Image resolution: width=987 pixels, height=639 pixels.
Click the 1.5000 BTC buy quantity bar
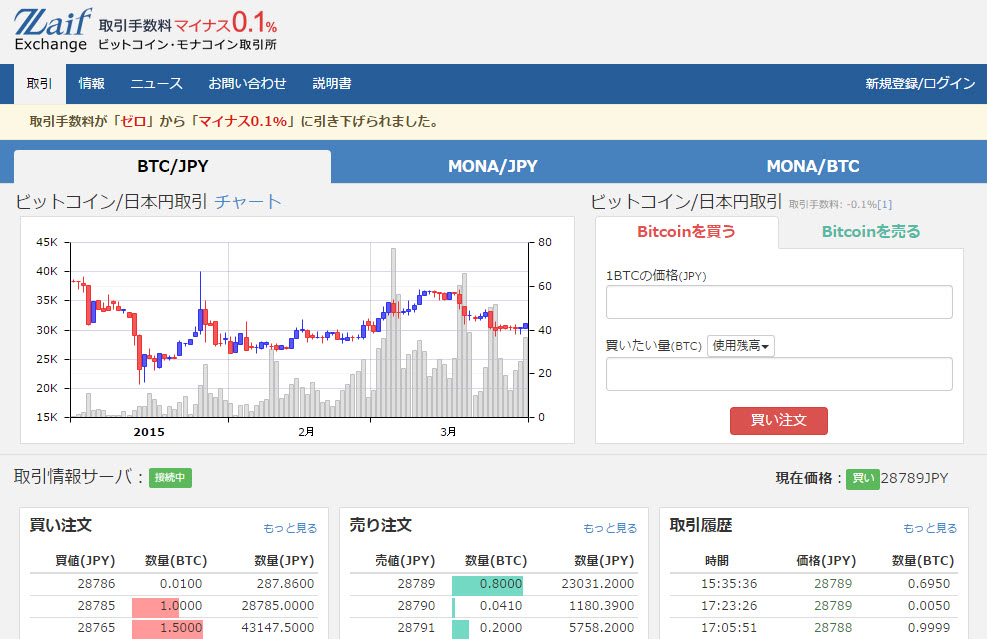pyautogui.click(x=167, y=629)
